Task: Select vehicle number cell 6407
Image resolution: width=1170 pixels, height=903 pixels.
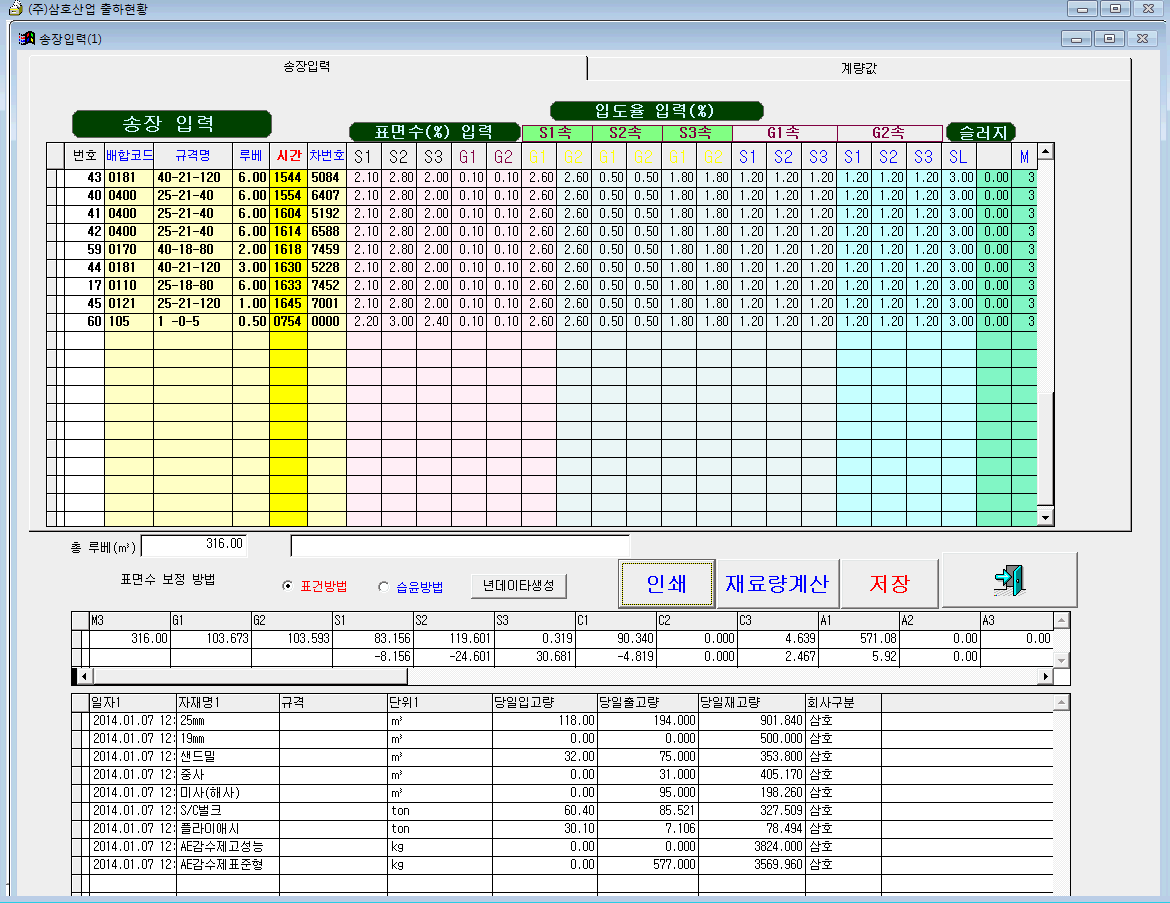Action: click(327, 196)
